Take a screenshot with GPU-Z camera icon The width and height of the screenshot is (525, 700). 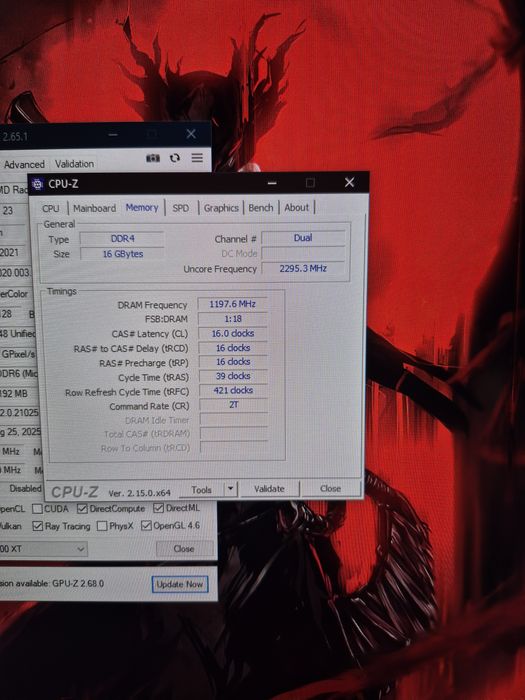point(153,158)
